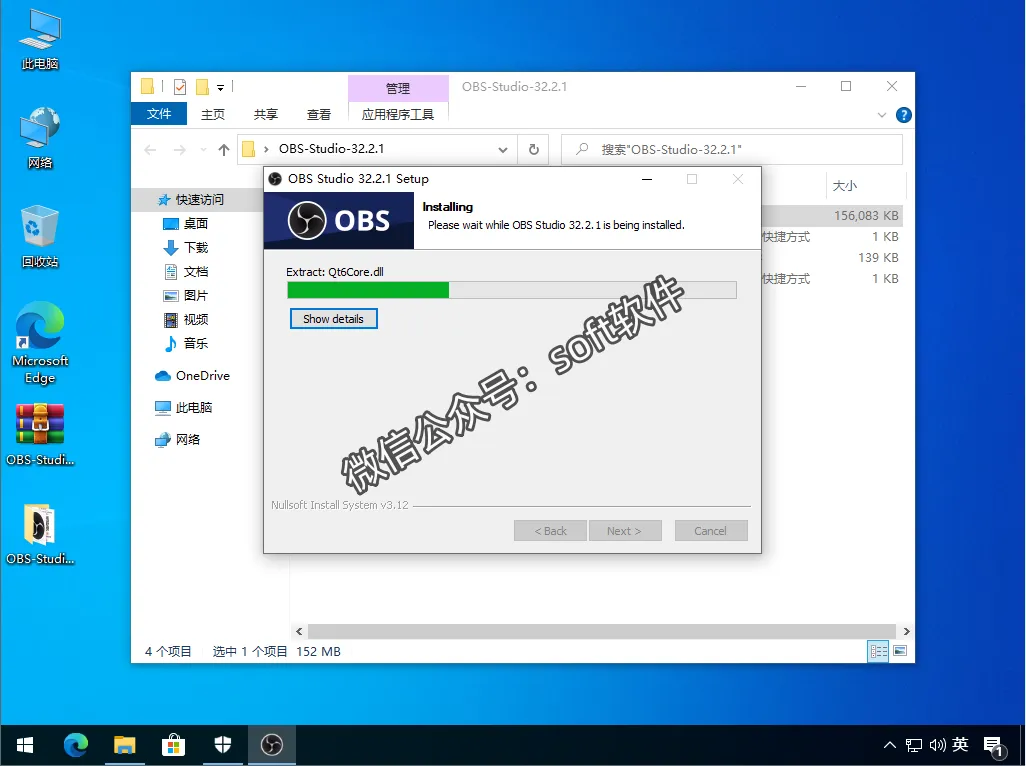Open the notification center icon
1026x766 pixels.
click(x=994, y=746)
